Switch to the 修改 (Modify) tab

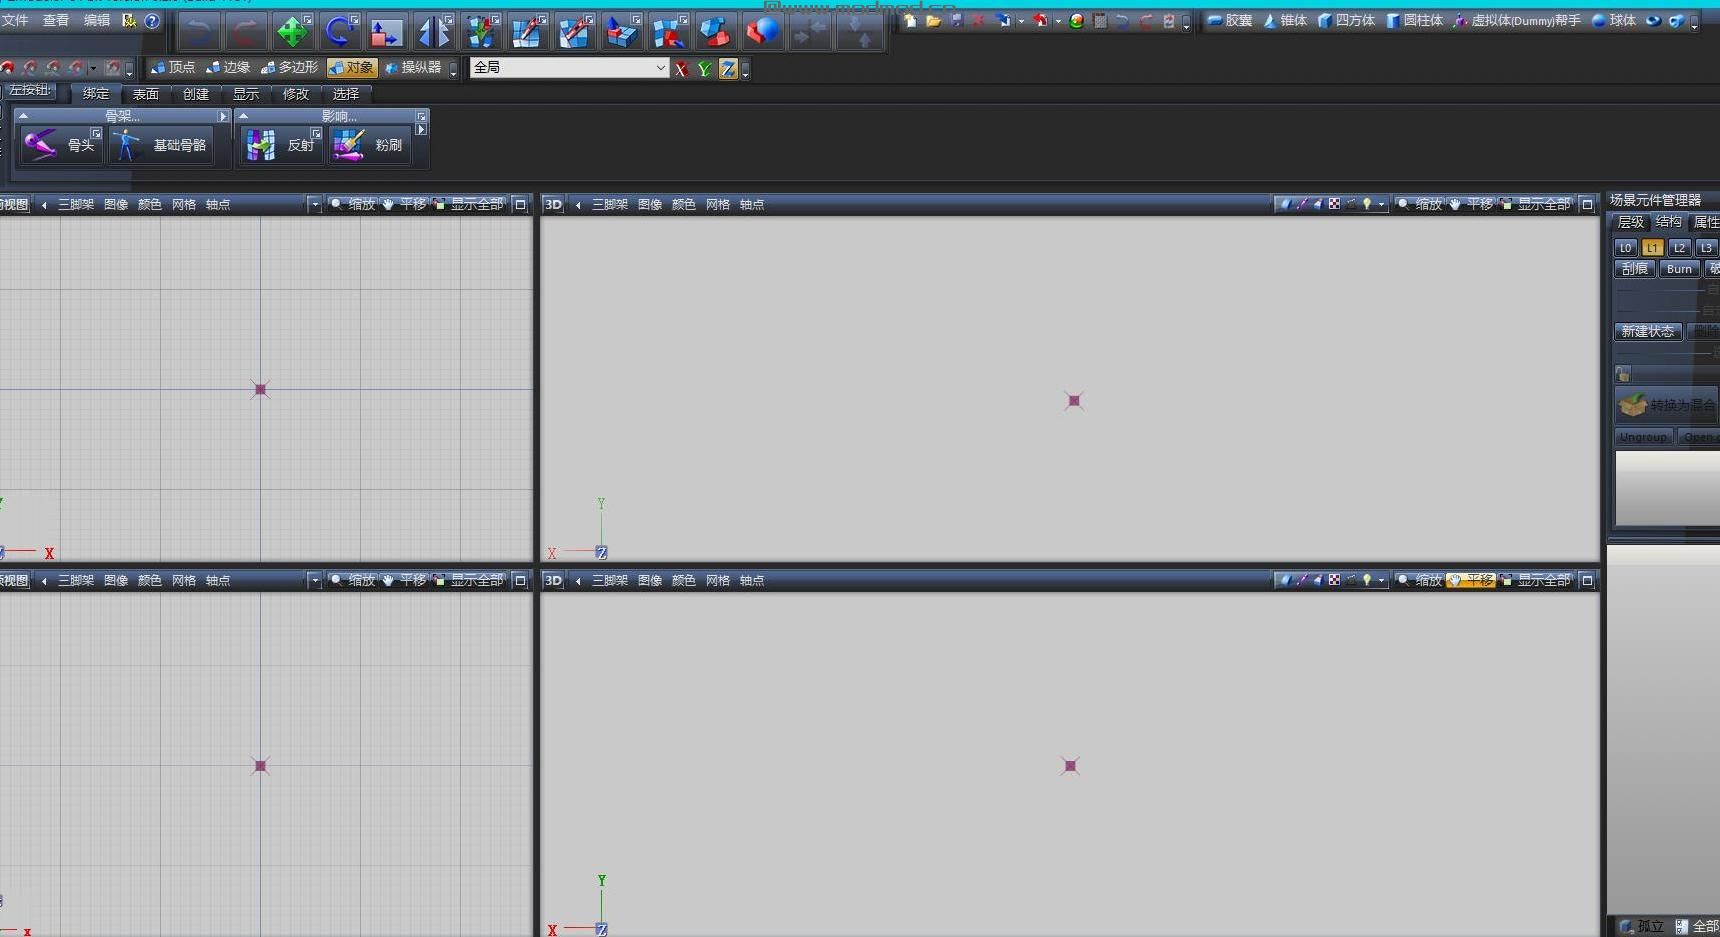tap(296, 94)
